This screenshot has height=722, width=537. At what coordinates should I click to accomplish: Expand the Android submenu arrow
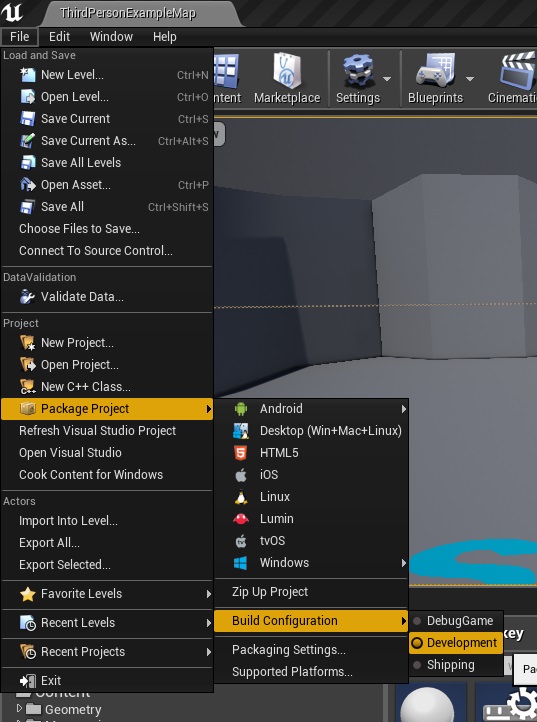pos(403,409)
